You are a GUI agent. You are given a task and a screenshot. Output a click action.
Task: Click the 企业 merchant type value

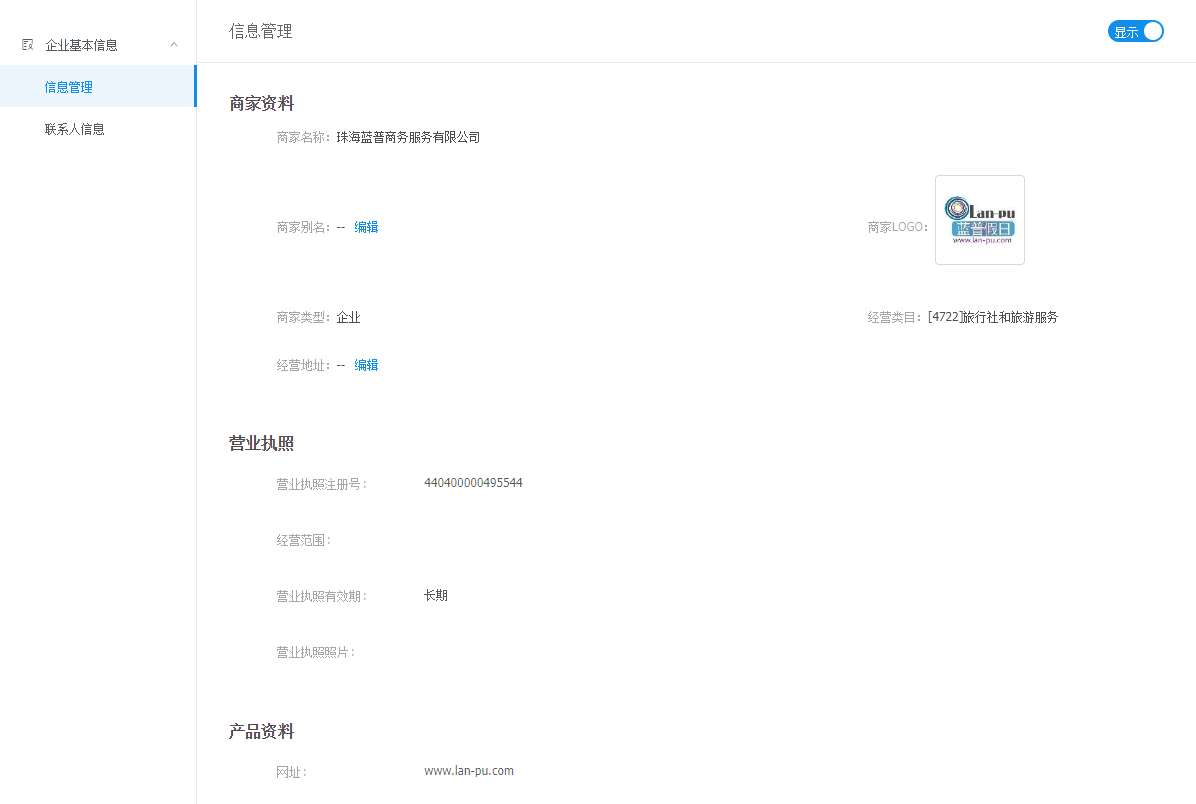tap(349, 317)
